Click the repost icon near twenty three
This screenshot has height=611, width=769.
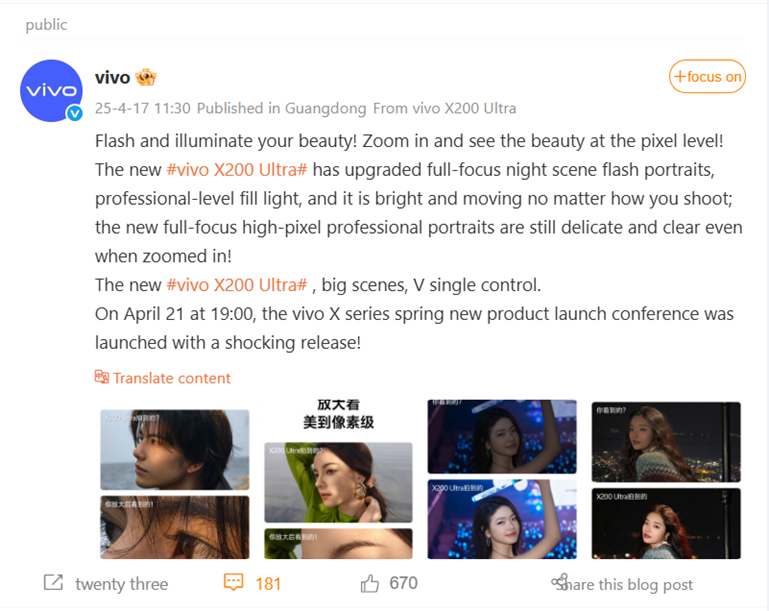(x=53, y=583)
